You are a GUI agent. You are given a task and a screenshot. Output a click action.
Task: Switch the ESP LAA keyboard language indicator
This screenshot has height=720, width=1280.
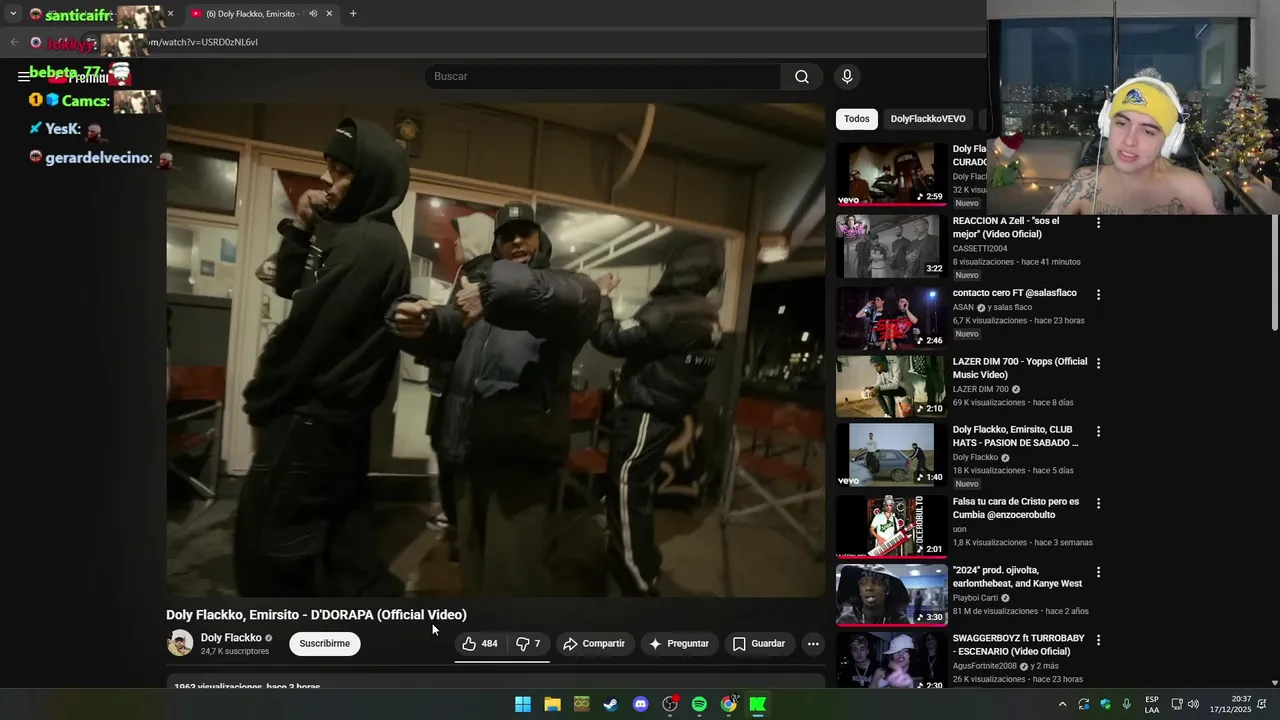point(1152,705)
